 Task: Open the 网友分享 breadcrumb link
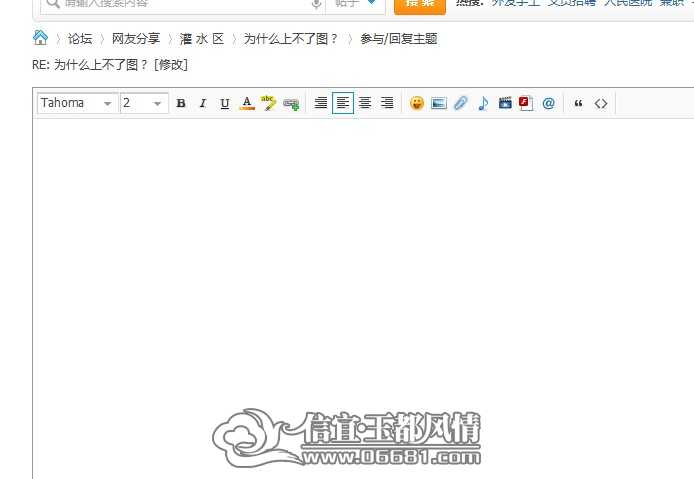[136, 39]
